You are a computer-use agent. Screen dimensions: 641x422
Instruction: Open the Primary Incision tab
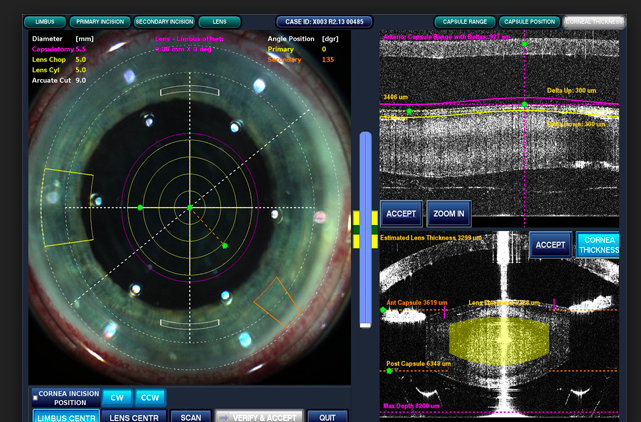point(100,21)
